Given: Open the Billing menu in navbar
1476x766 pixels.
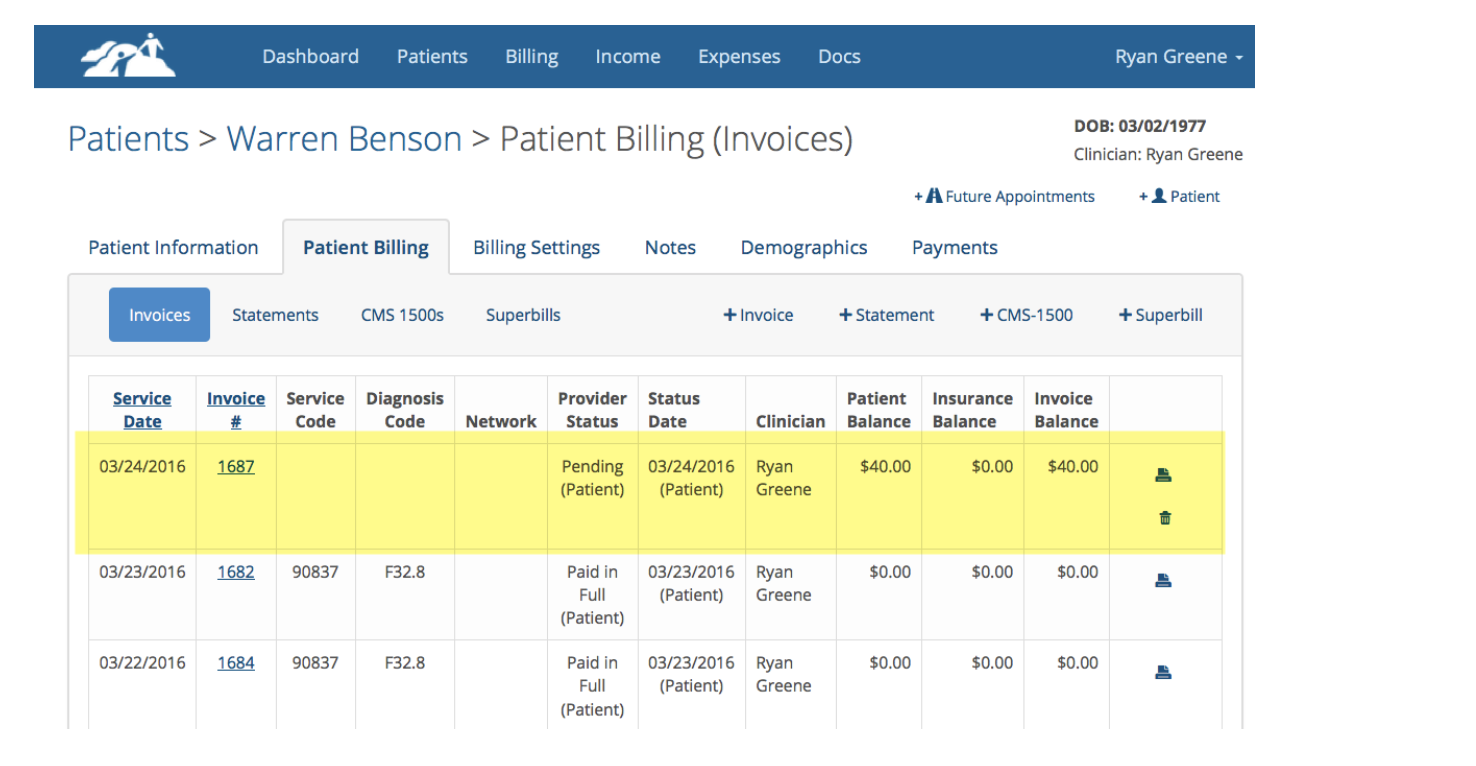Looking at the screenshot, I should click(531, 57).
